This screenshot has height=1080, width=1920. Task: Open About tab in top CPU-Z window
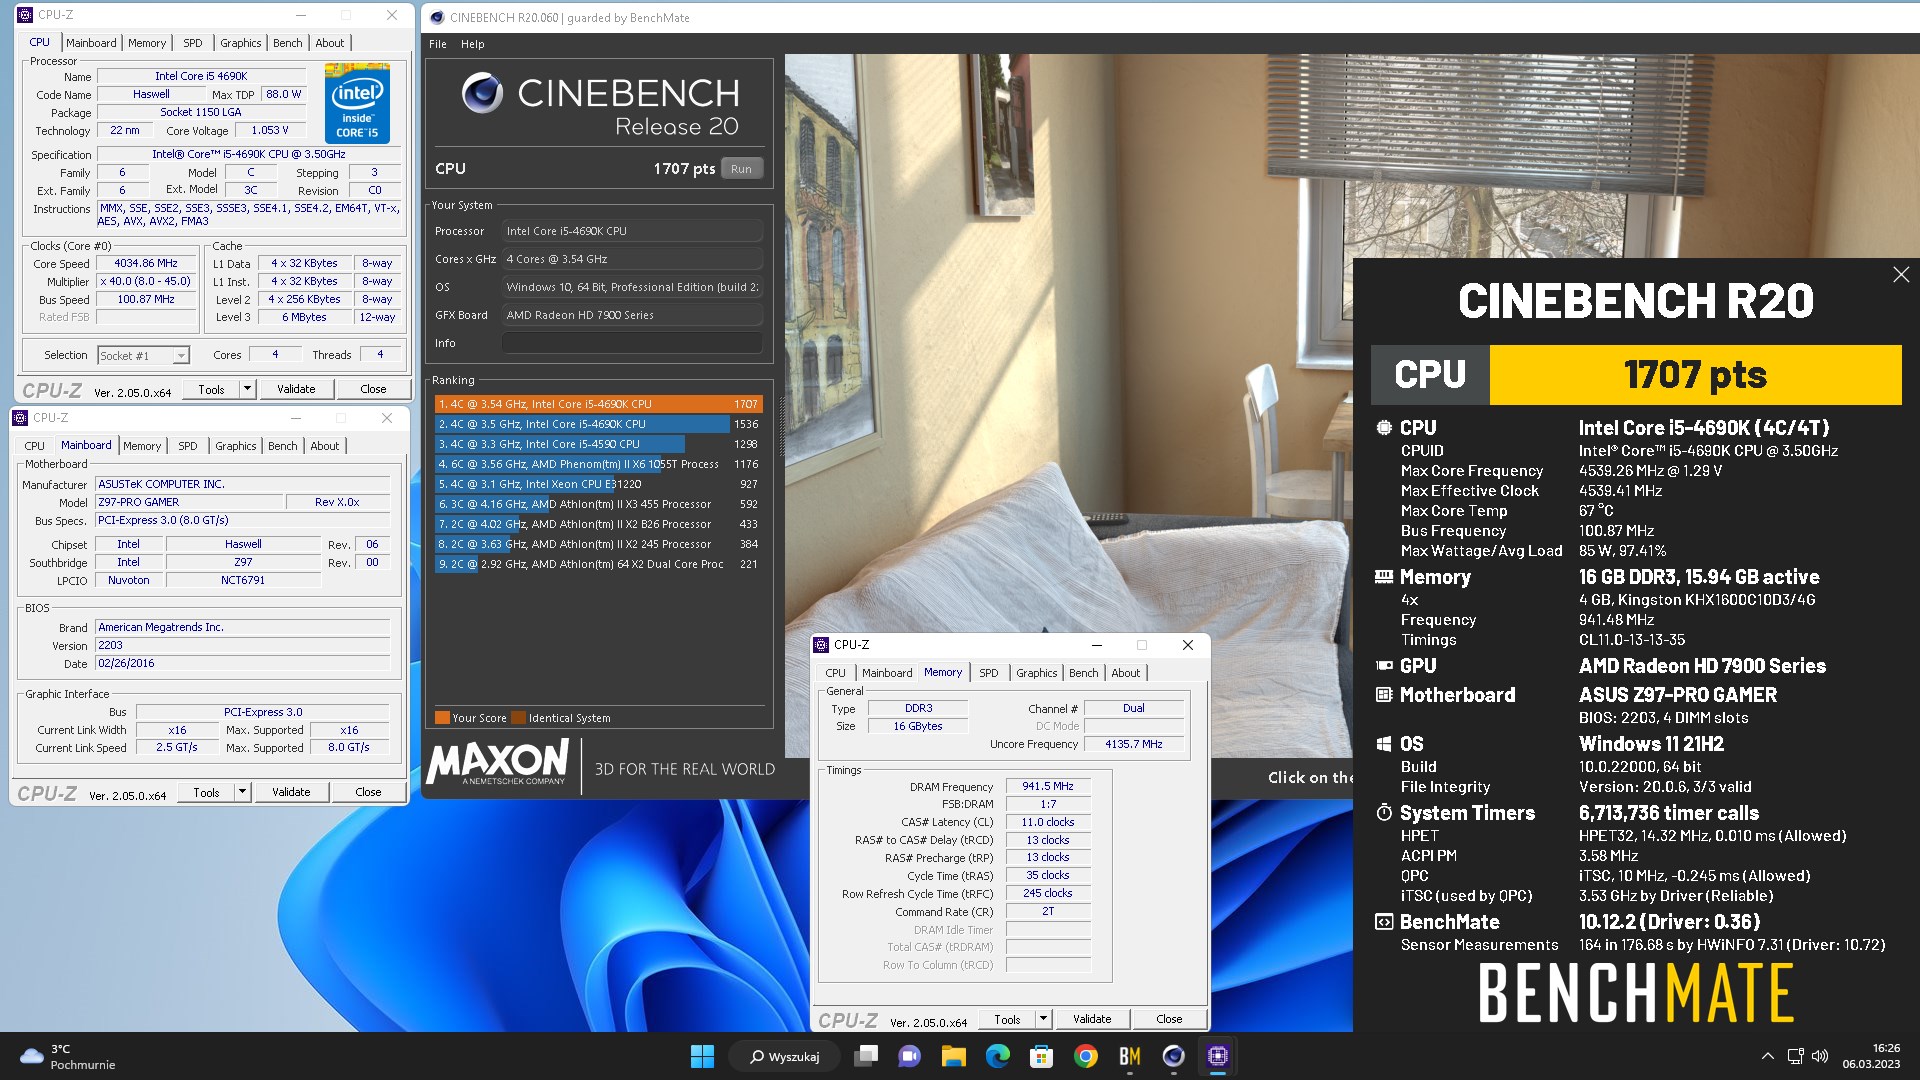(330, 43)
